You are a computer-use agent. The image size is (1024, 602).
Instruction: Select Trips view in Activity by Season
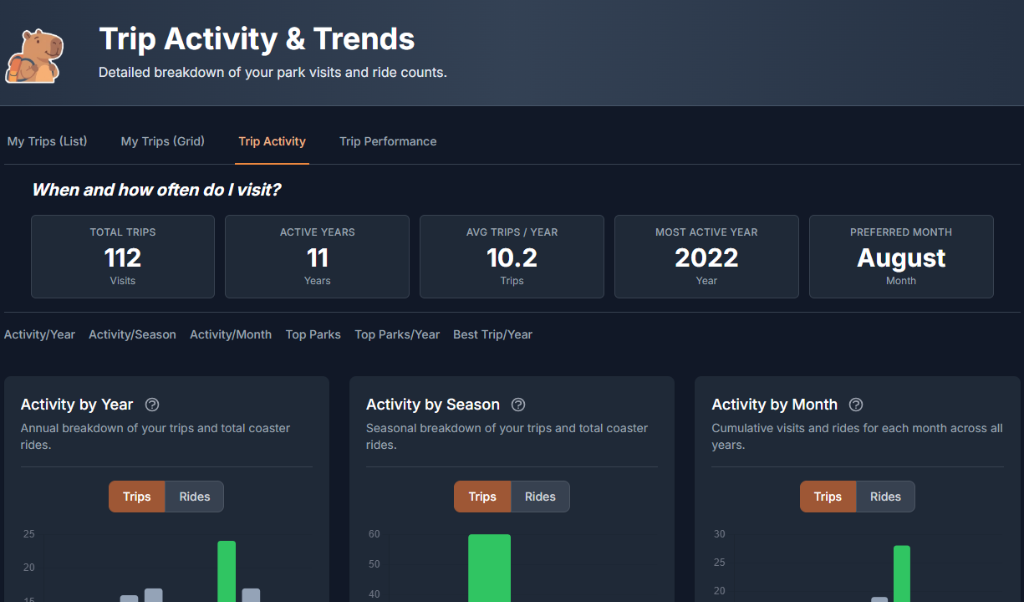click(482, 496)
